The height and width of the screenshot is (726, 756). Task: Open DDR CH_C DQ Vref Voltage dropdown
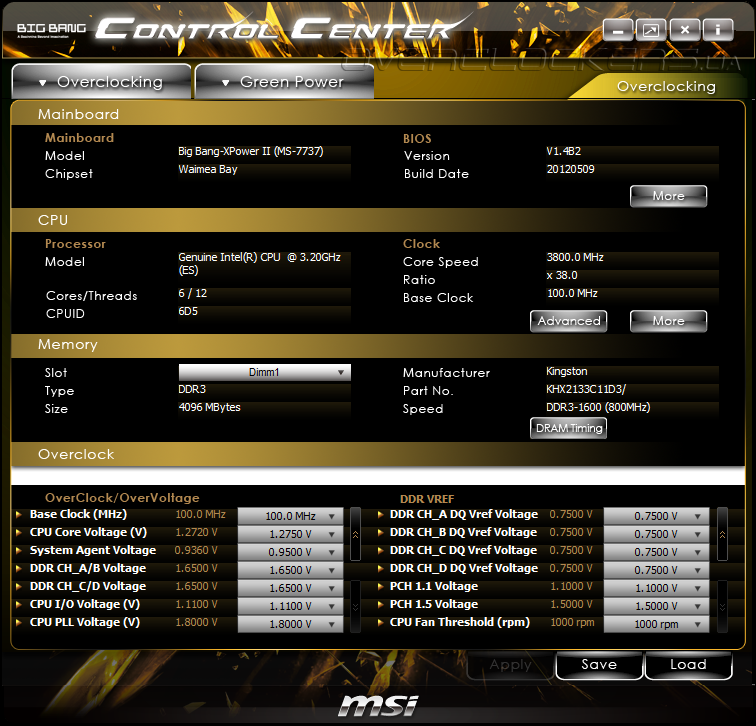(656, 552)
